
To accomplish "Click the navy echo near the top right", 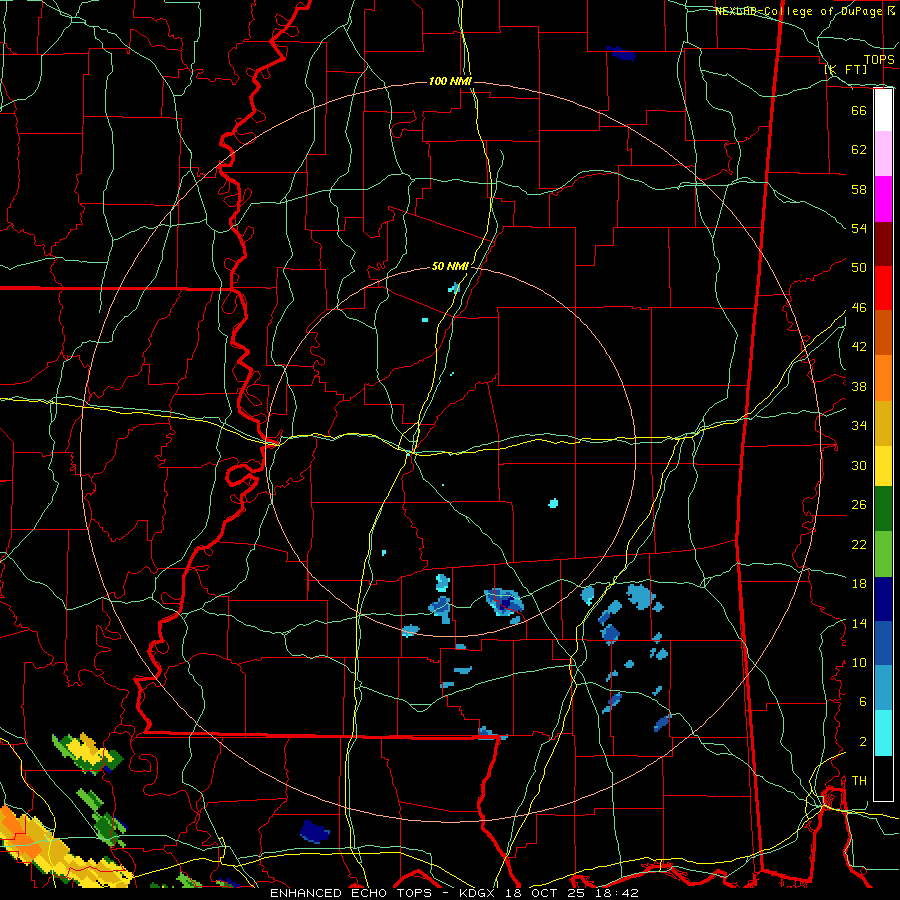I will [622, 54].
